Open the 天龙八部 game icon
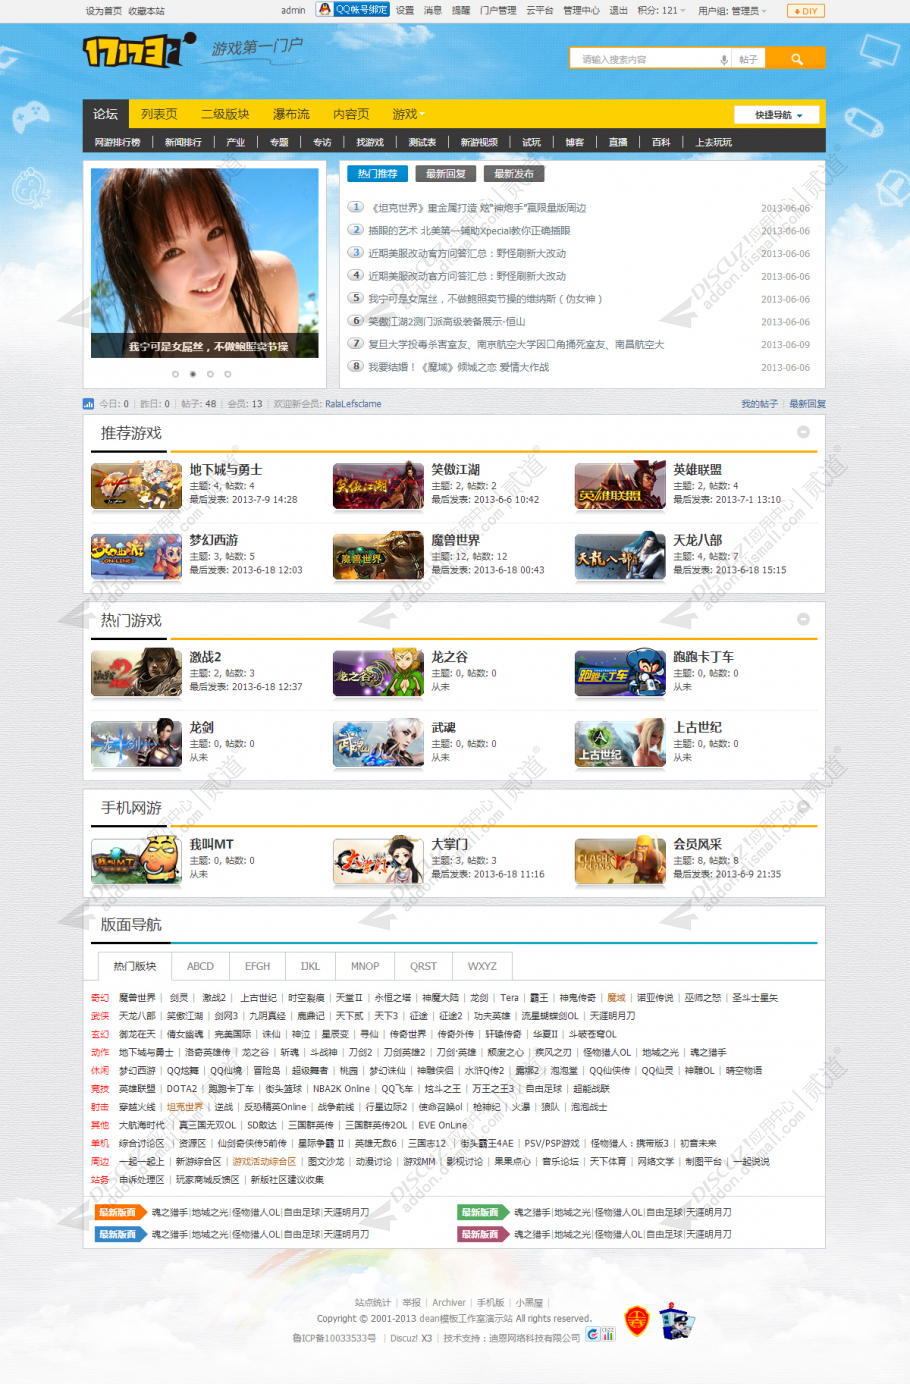This screenshot has width=910, height=1384. point(620,556)
